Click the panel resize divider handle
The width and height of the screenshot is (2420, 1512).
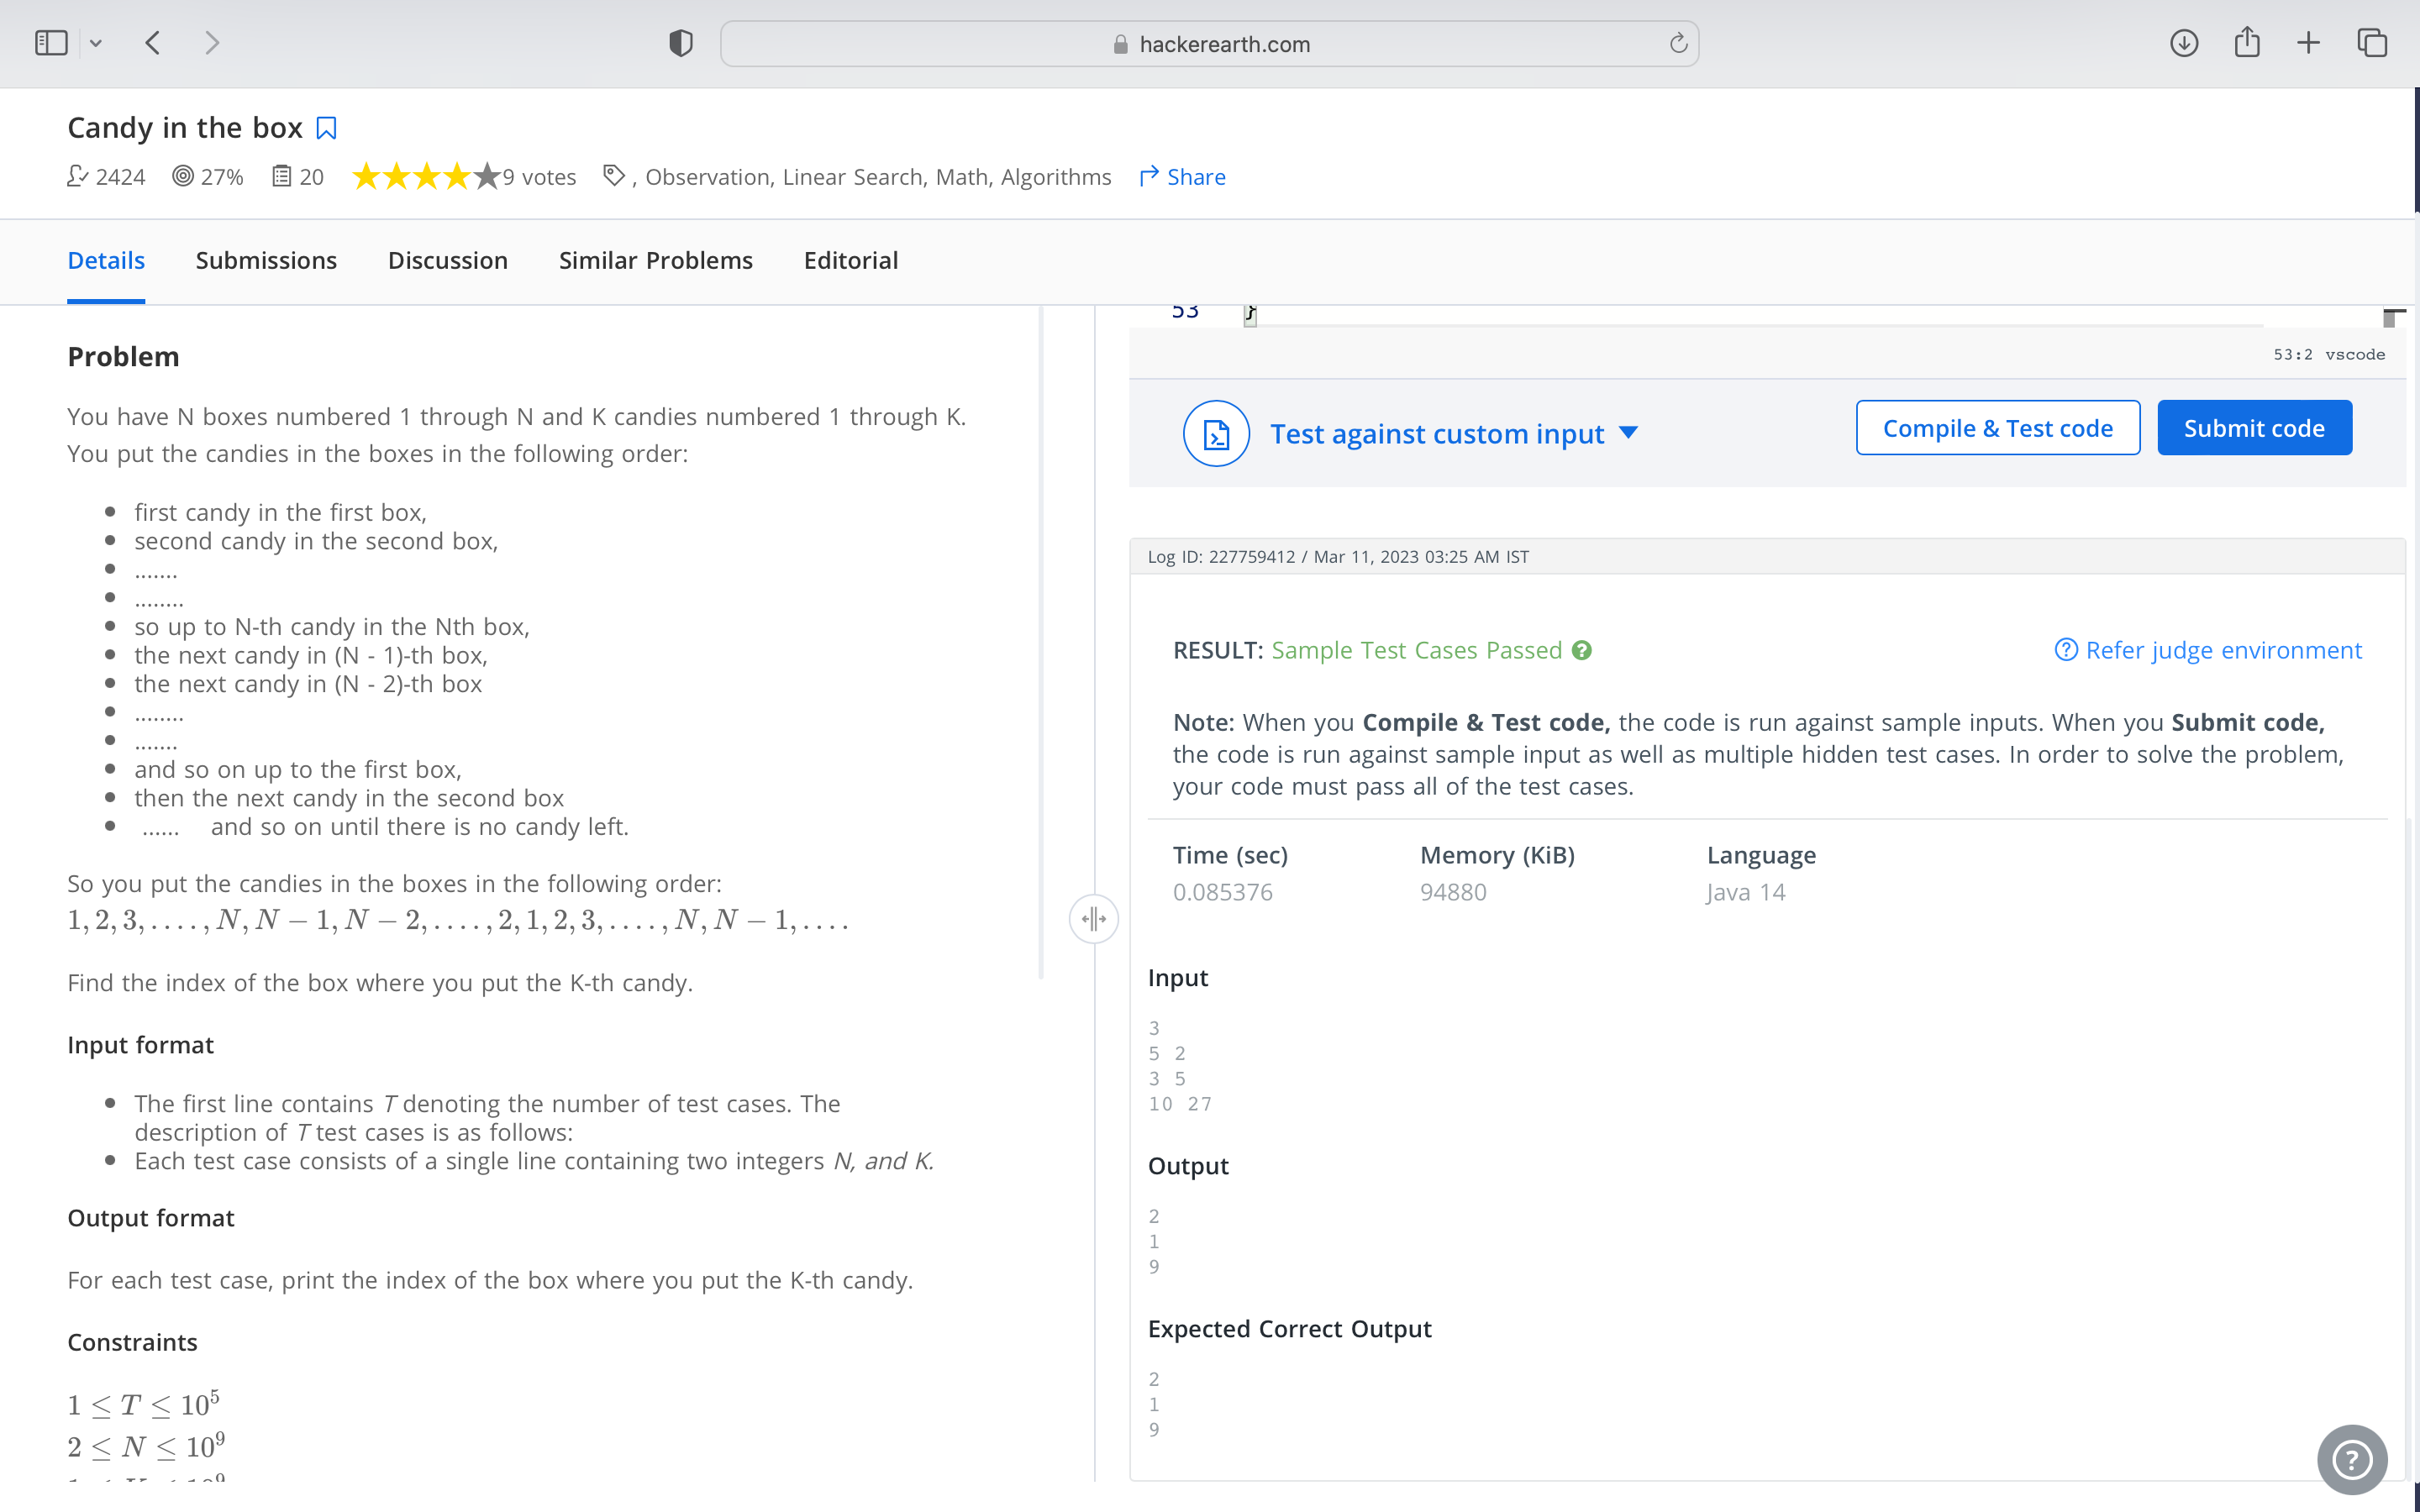1094,918
